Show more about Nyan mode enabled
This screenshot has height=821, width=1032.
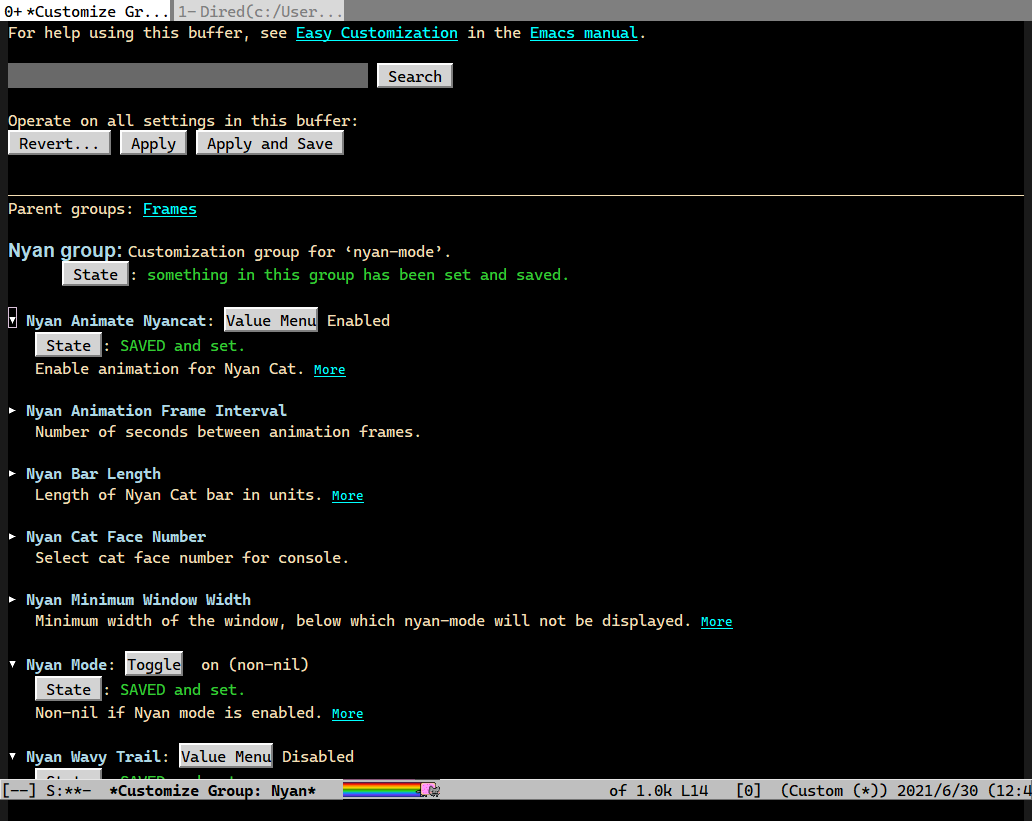[348, 714]
